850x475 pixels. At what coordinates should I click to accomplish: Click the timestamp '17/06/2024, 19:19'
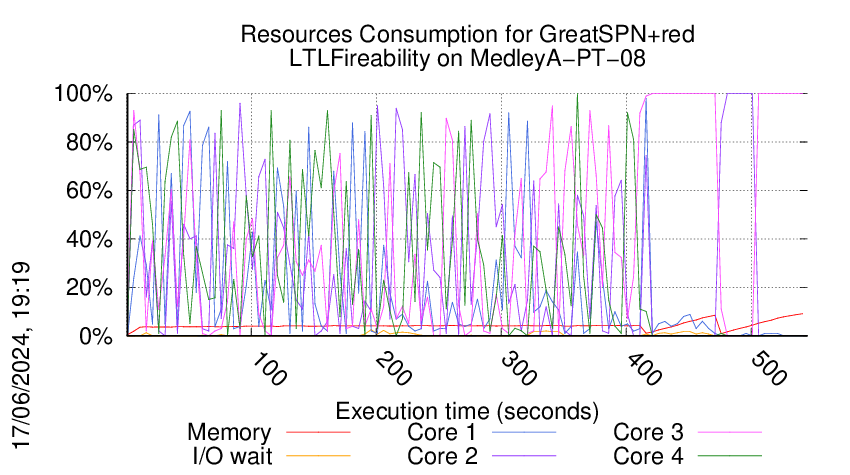coord(22,355)
